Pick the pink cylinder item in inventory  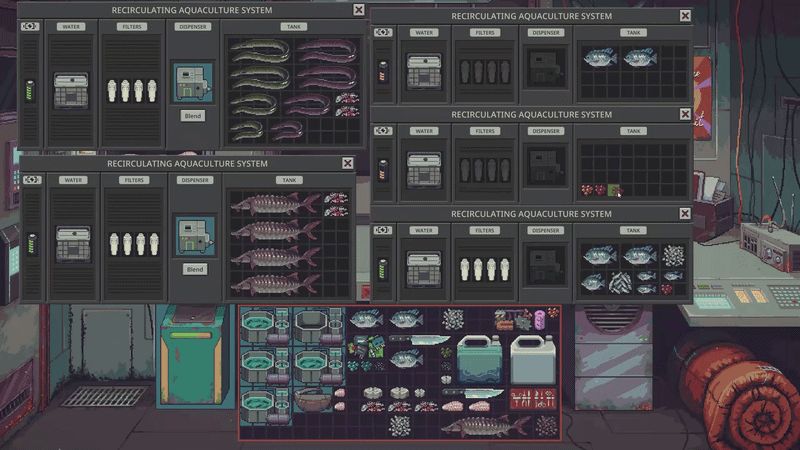point(540,320)
